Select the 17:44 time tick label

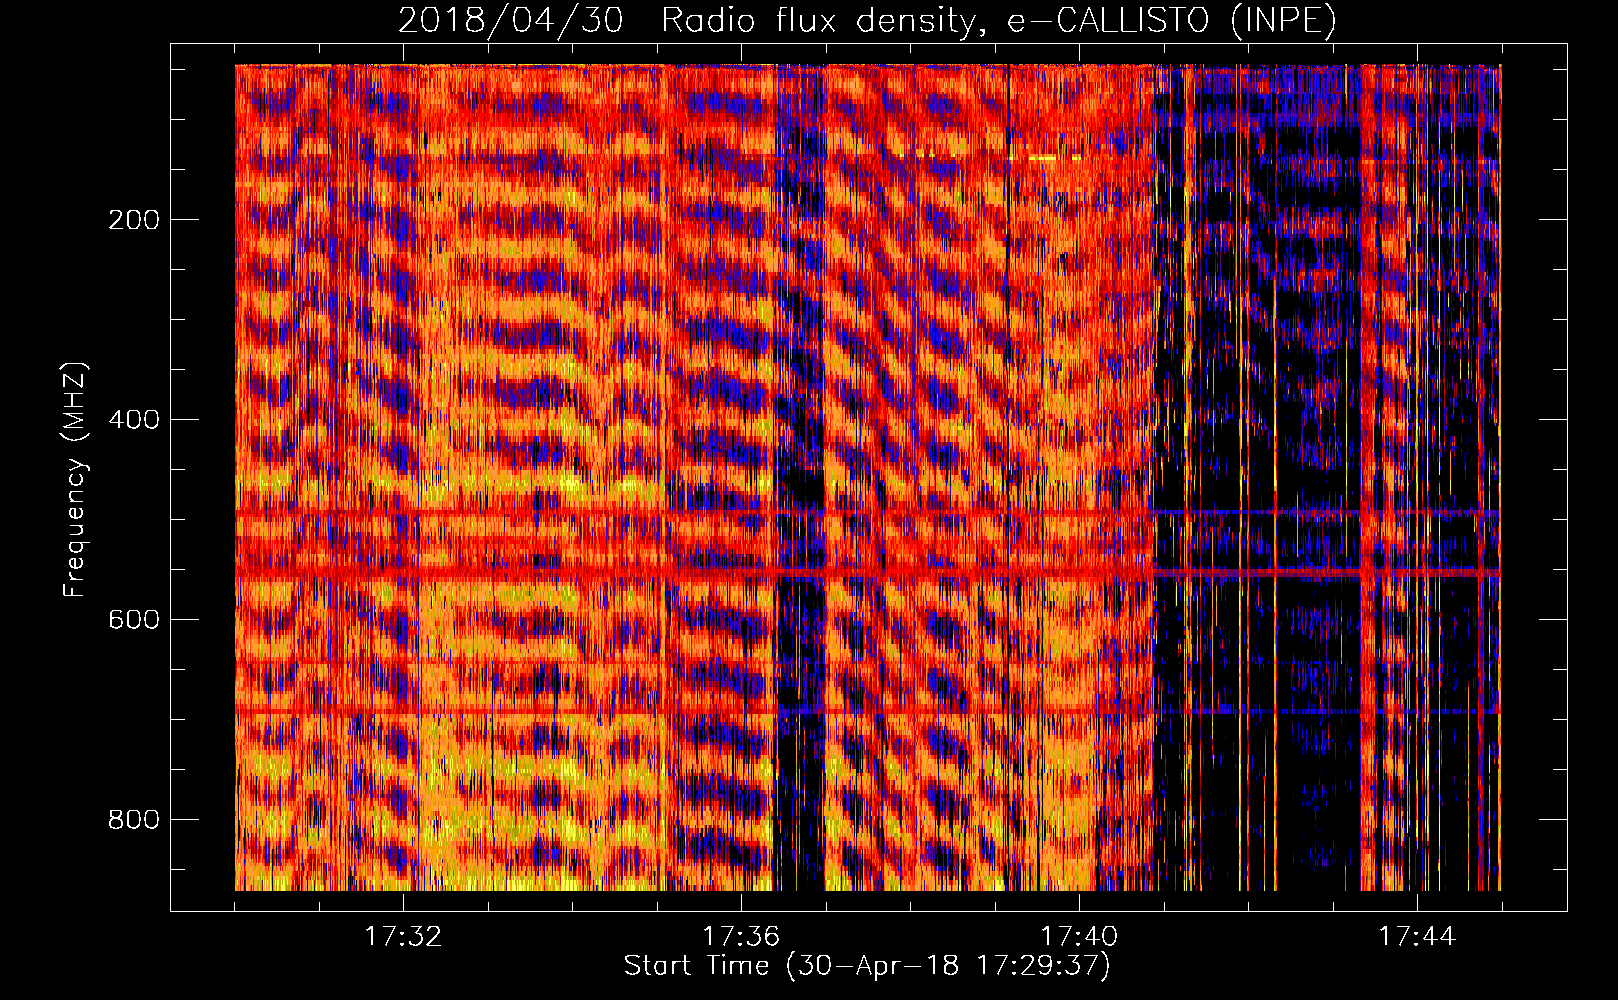pos(1417,937)
